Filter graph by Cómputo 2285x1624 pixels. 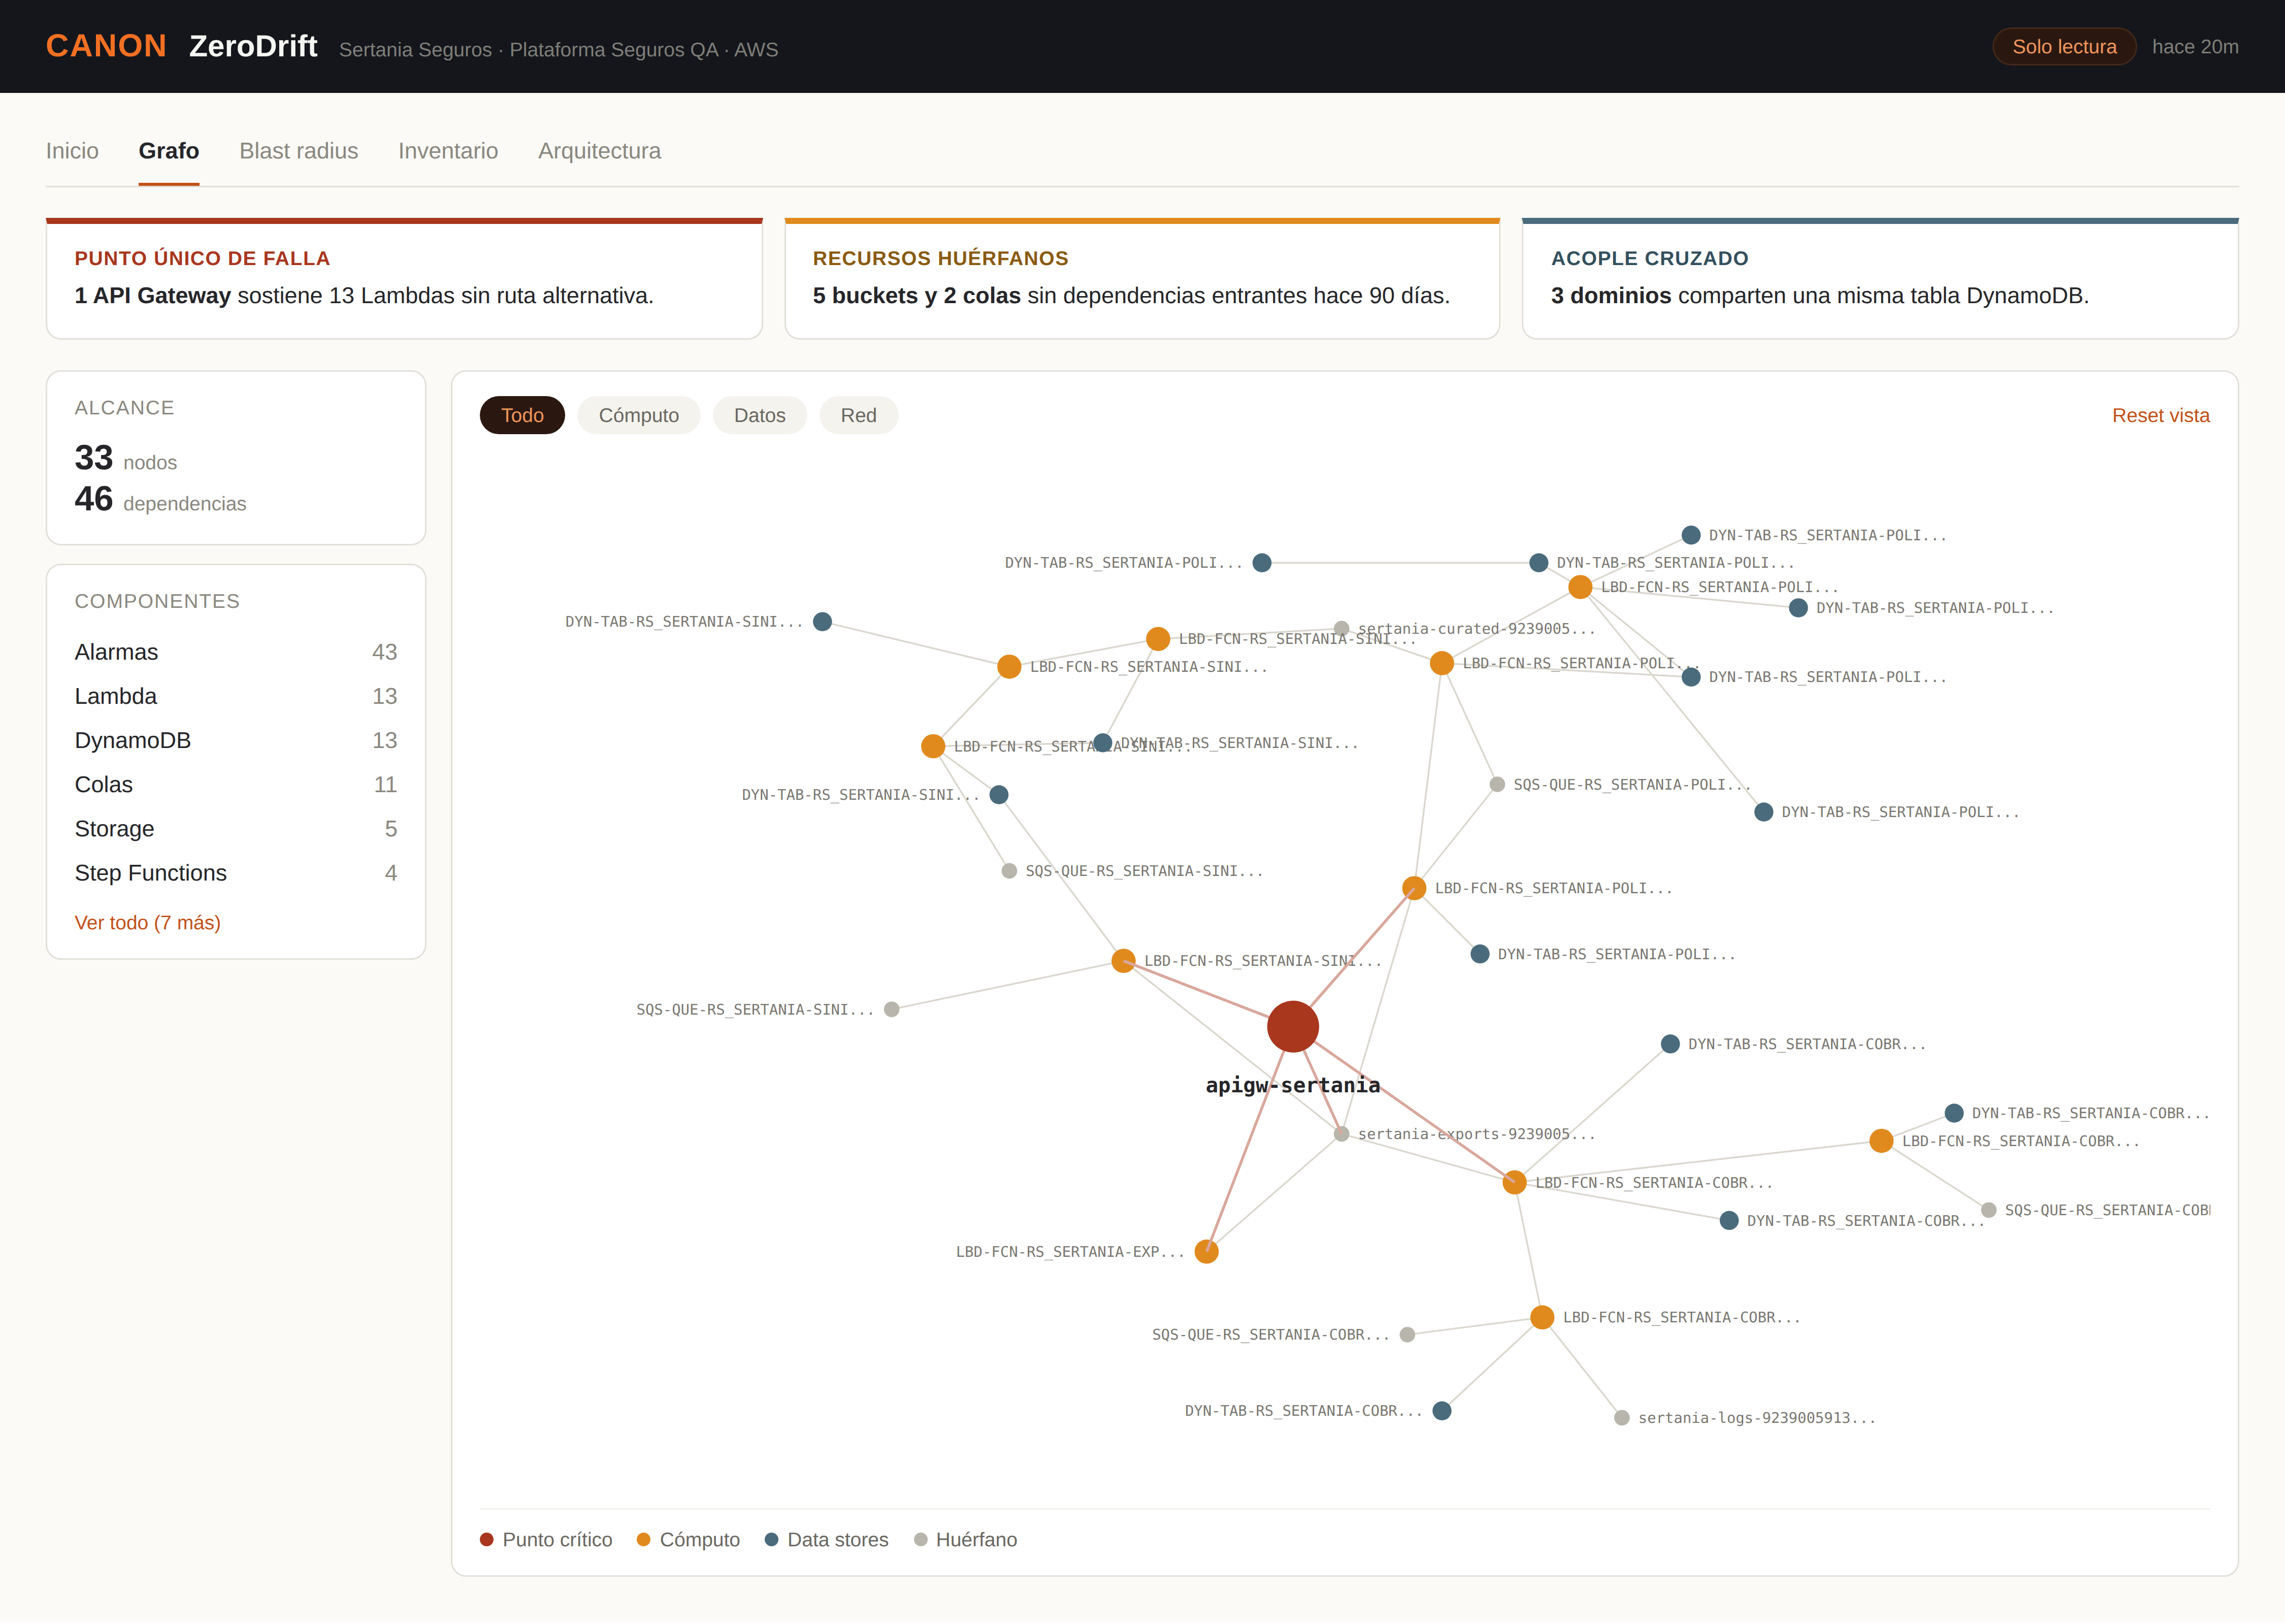coord(638,415)
